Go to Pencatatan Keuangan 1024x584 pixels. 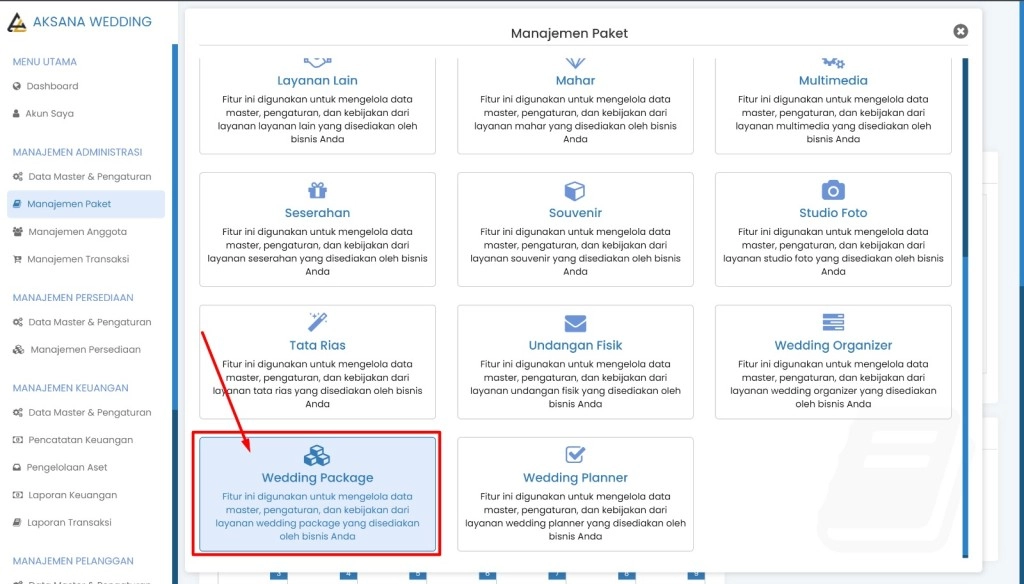pos(80,440)
